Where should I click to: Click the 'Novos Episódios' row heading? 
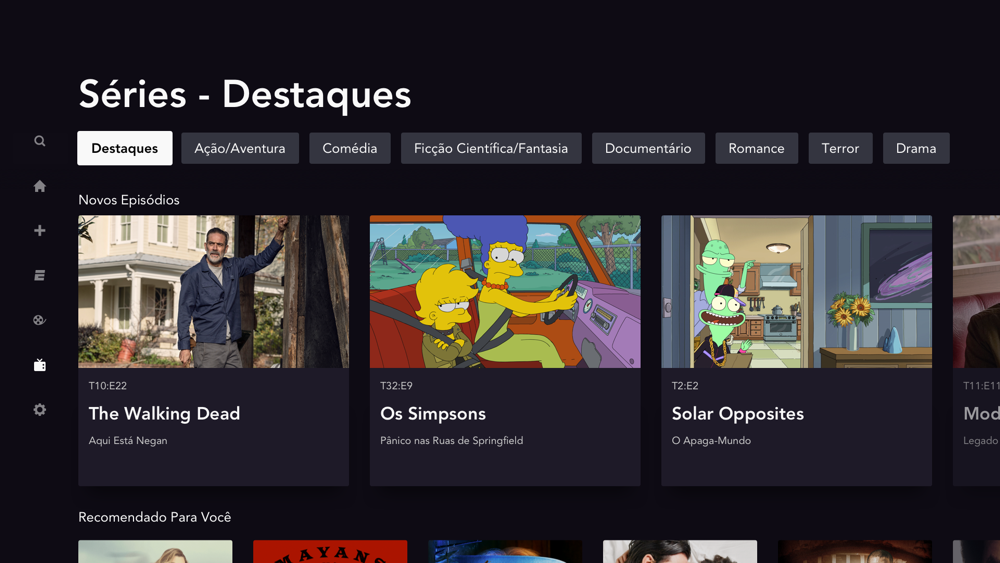point(129,200)
